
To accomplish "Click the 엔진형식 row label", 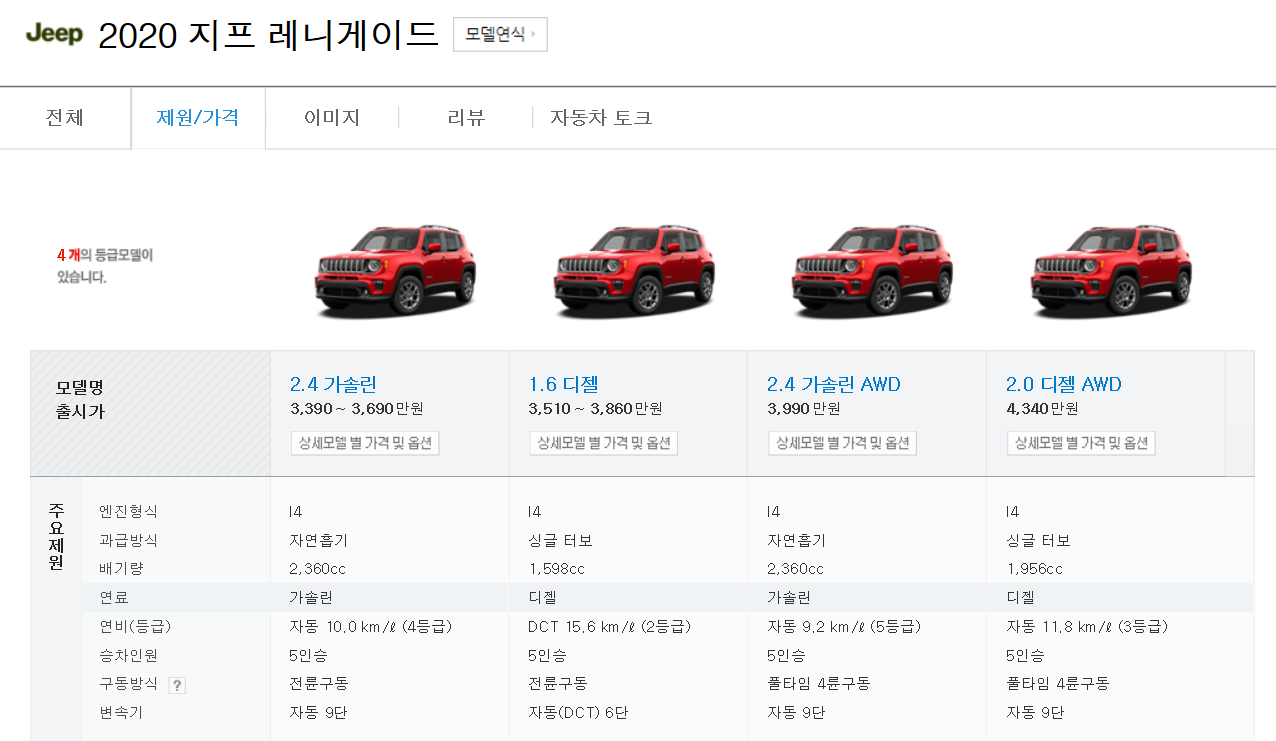I will [x=128, y=511].
